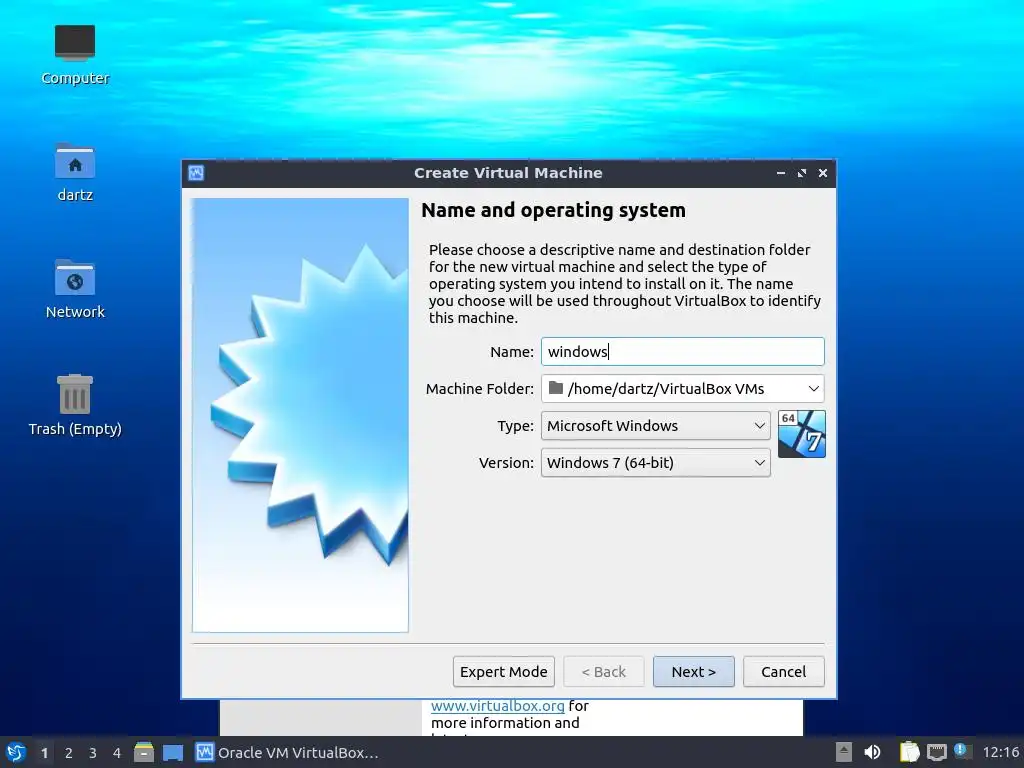Click the Windows 7 64-bit OS badge

click(x=801, y=434)
